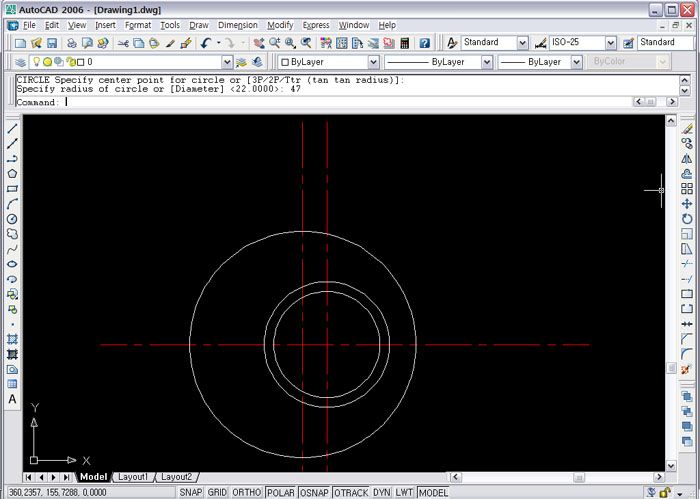Viewport: 700px width, 499px height.
Task: Toggle DYN dynamic input
Action: click(x=382, y=492)
